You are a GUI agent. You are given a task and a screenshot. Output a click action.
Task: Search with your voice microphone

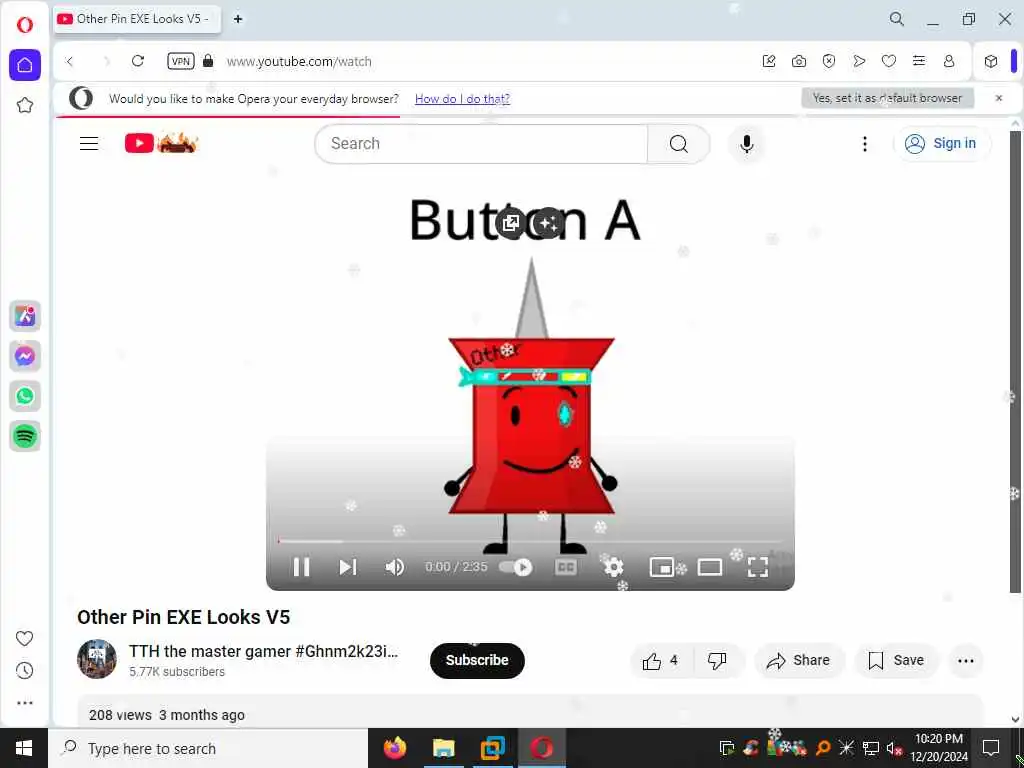point(746,144)
